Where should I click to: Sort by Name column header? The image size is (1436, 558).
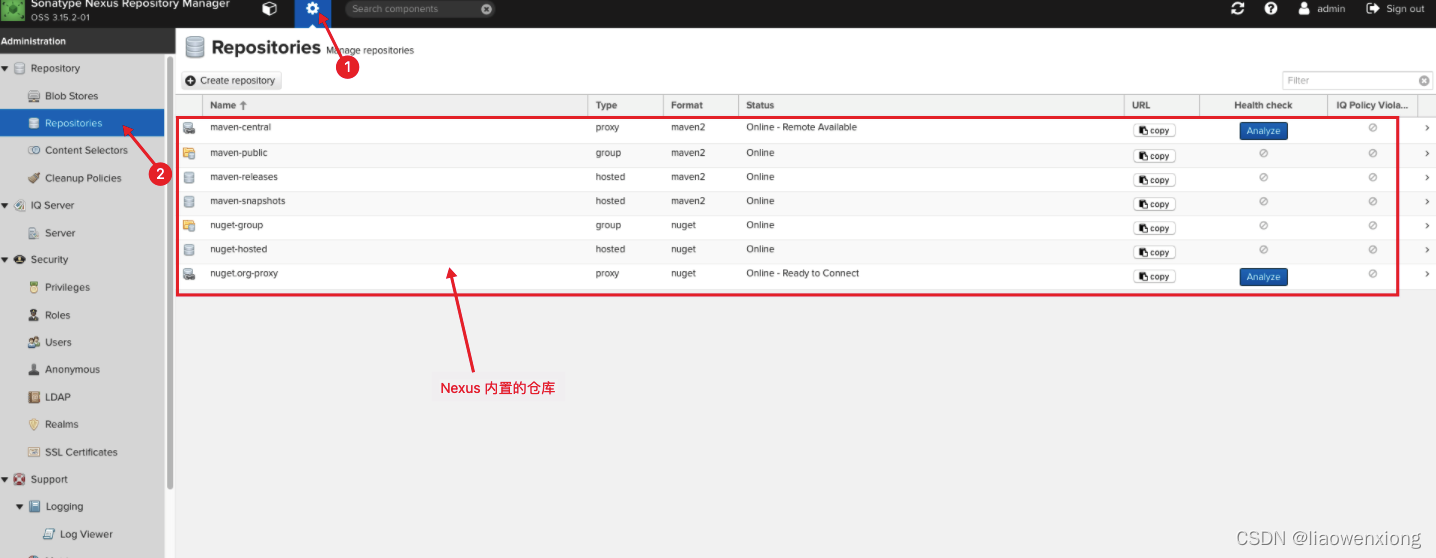(395, 105)
